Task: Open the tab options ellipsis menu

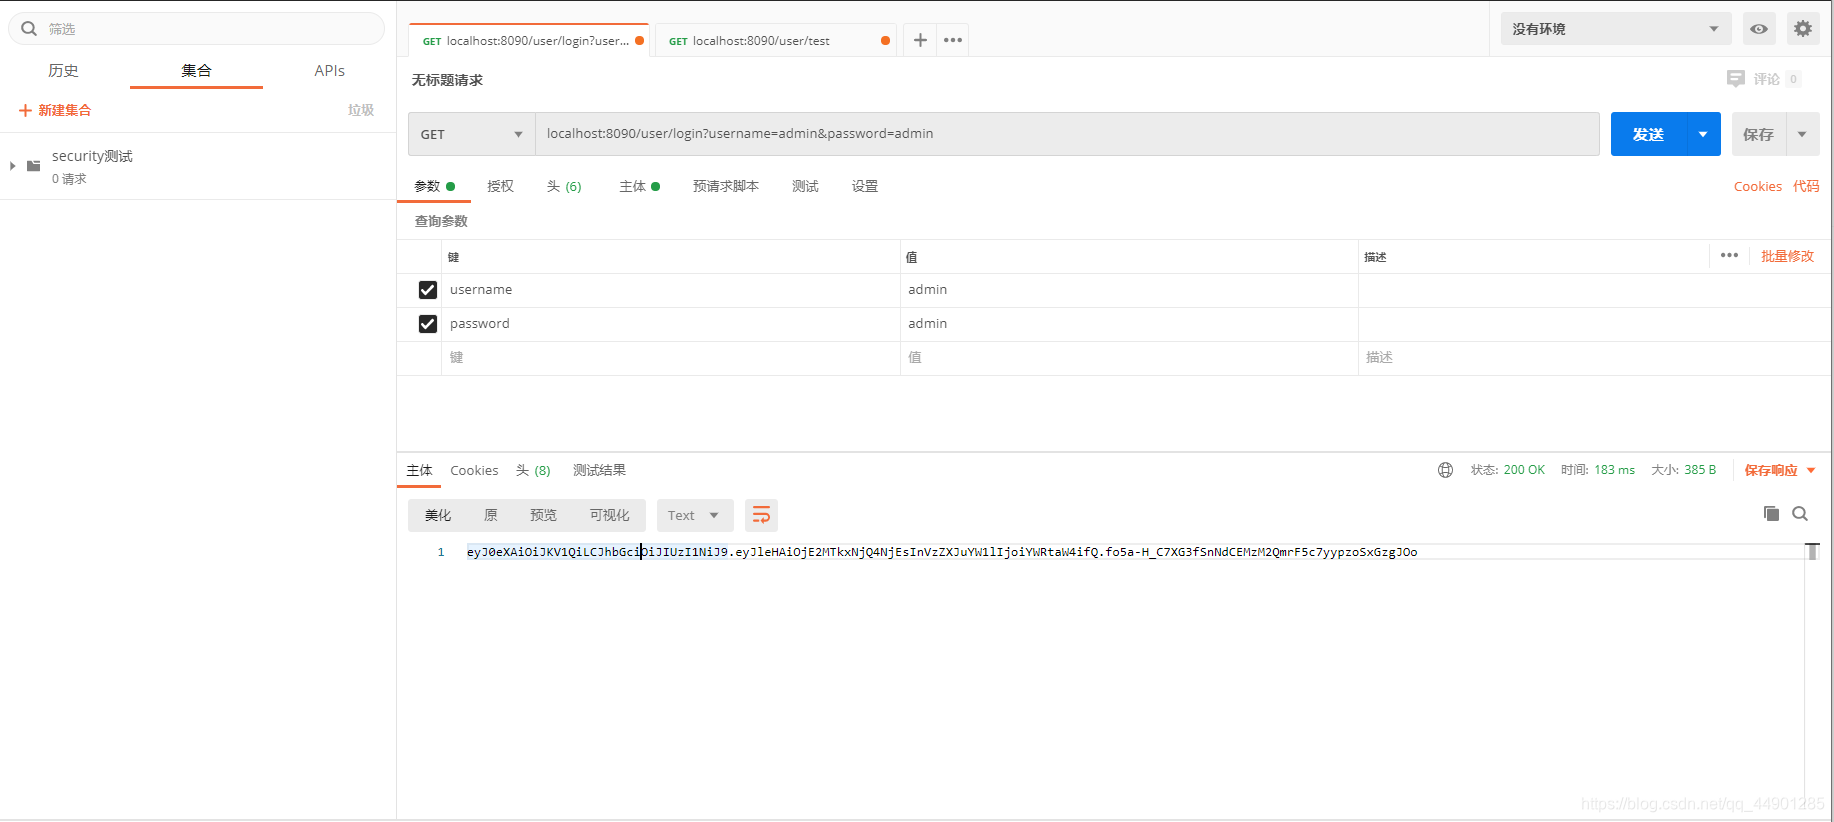Action: [953, 40]
